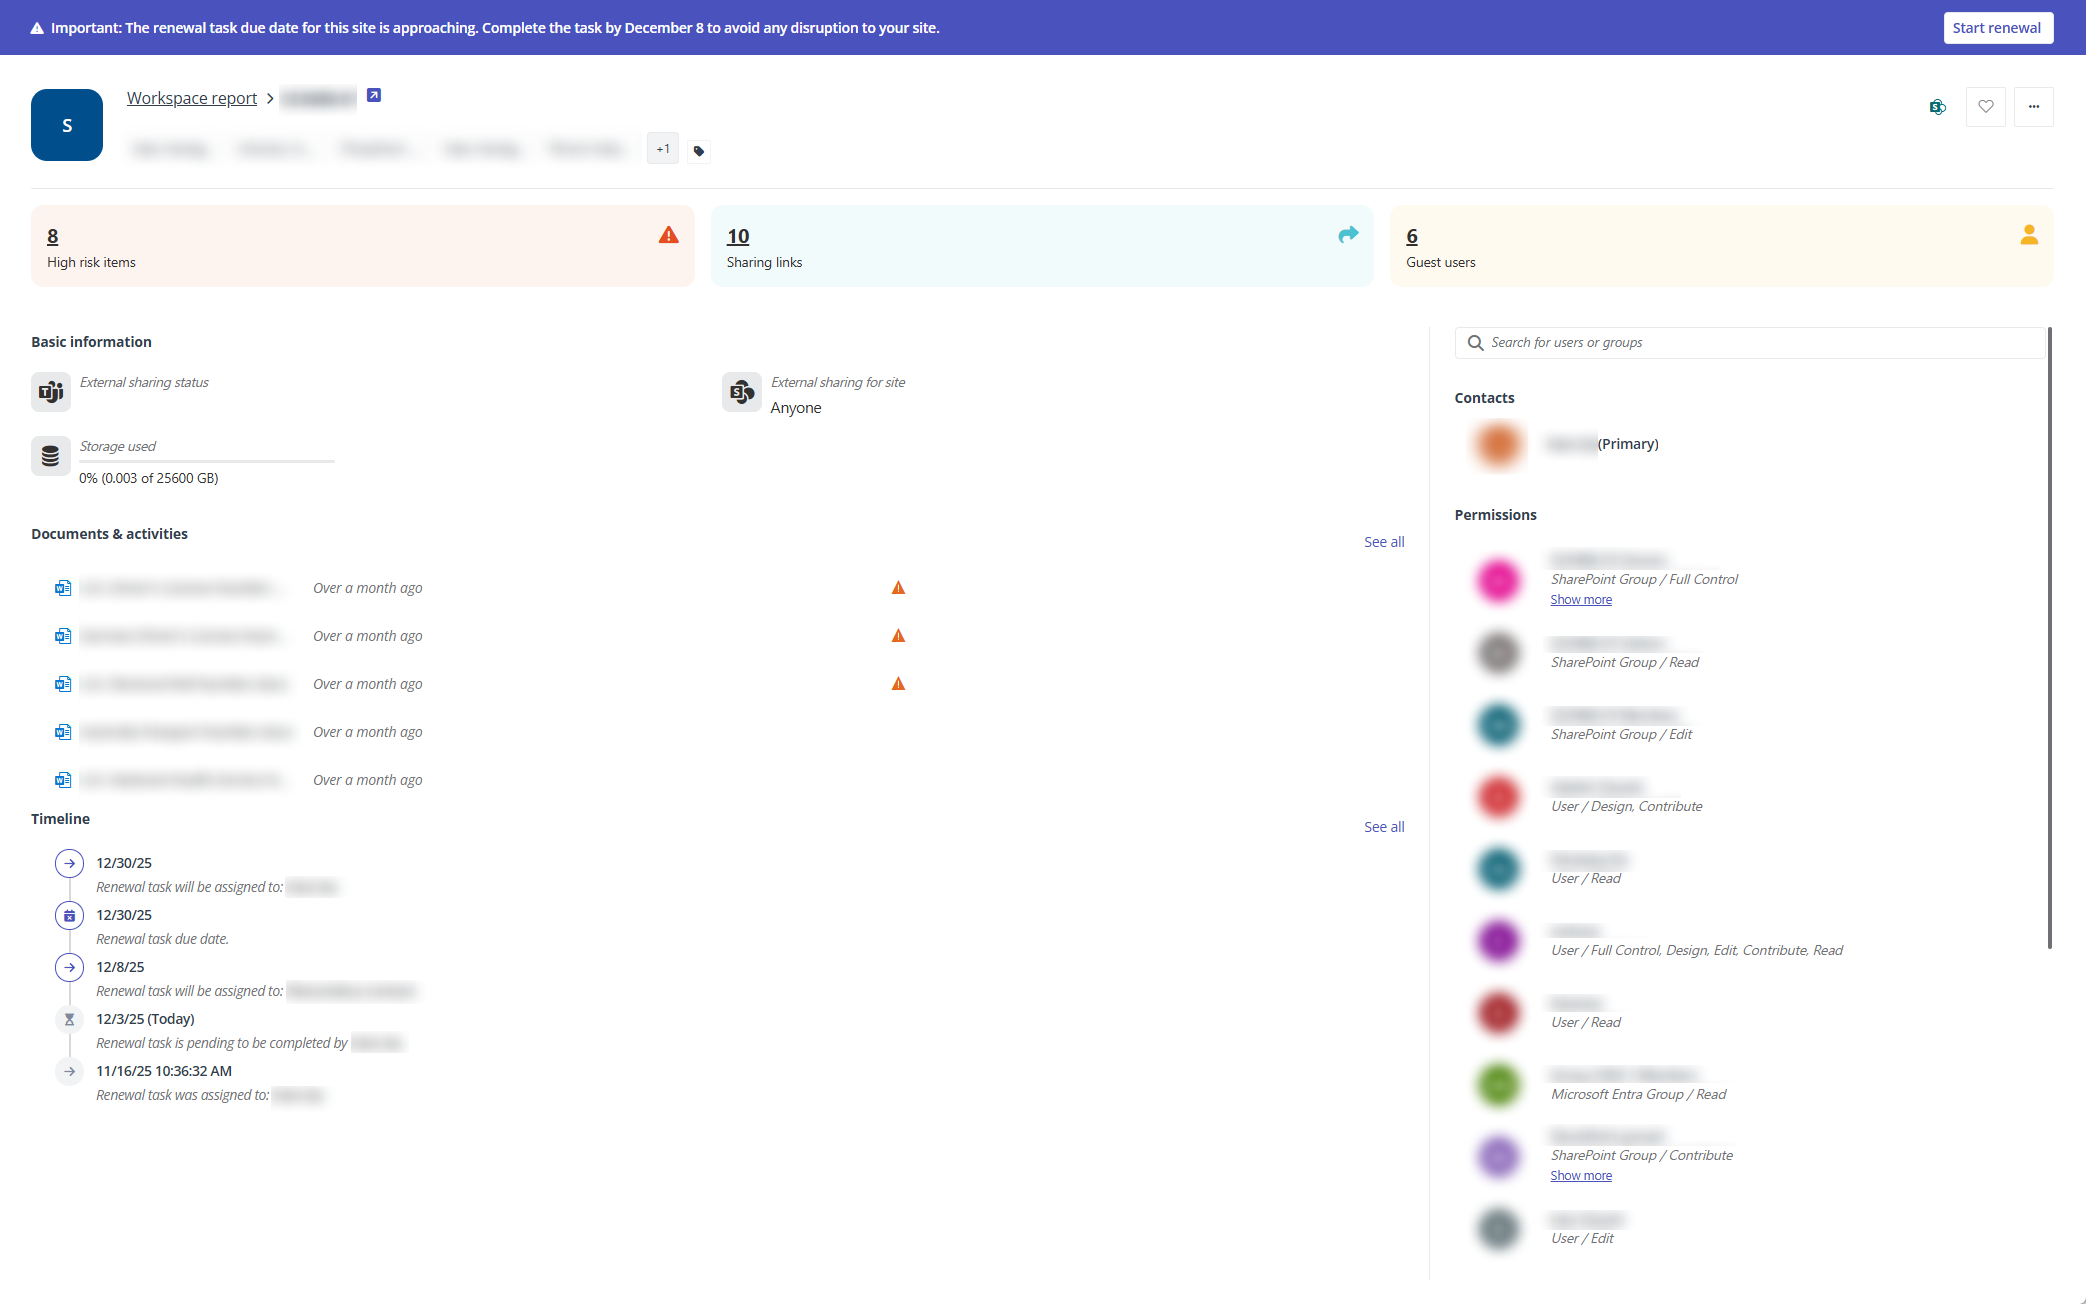Click the SharePoint icon in top right
Screen dimensions: 2086x1304
1937,107
